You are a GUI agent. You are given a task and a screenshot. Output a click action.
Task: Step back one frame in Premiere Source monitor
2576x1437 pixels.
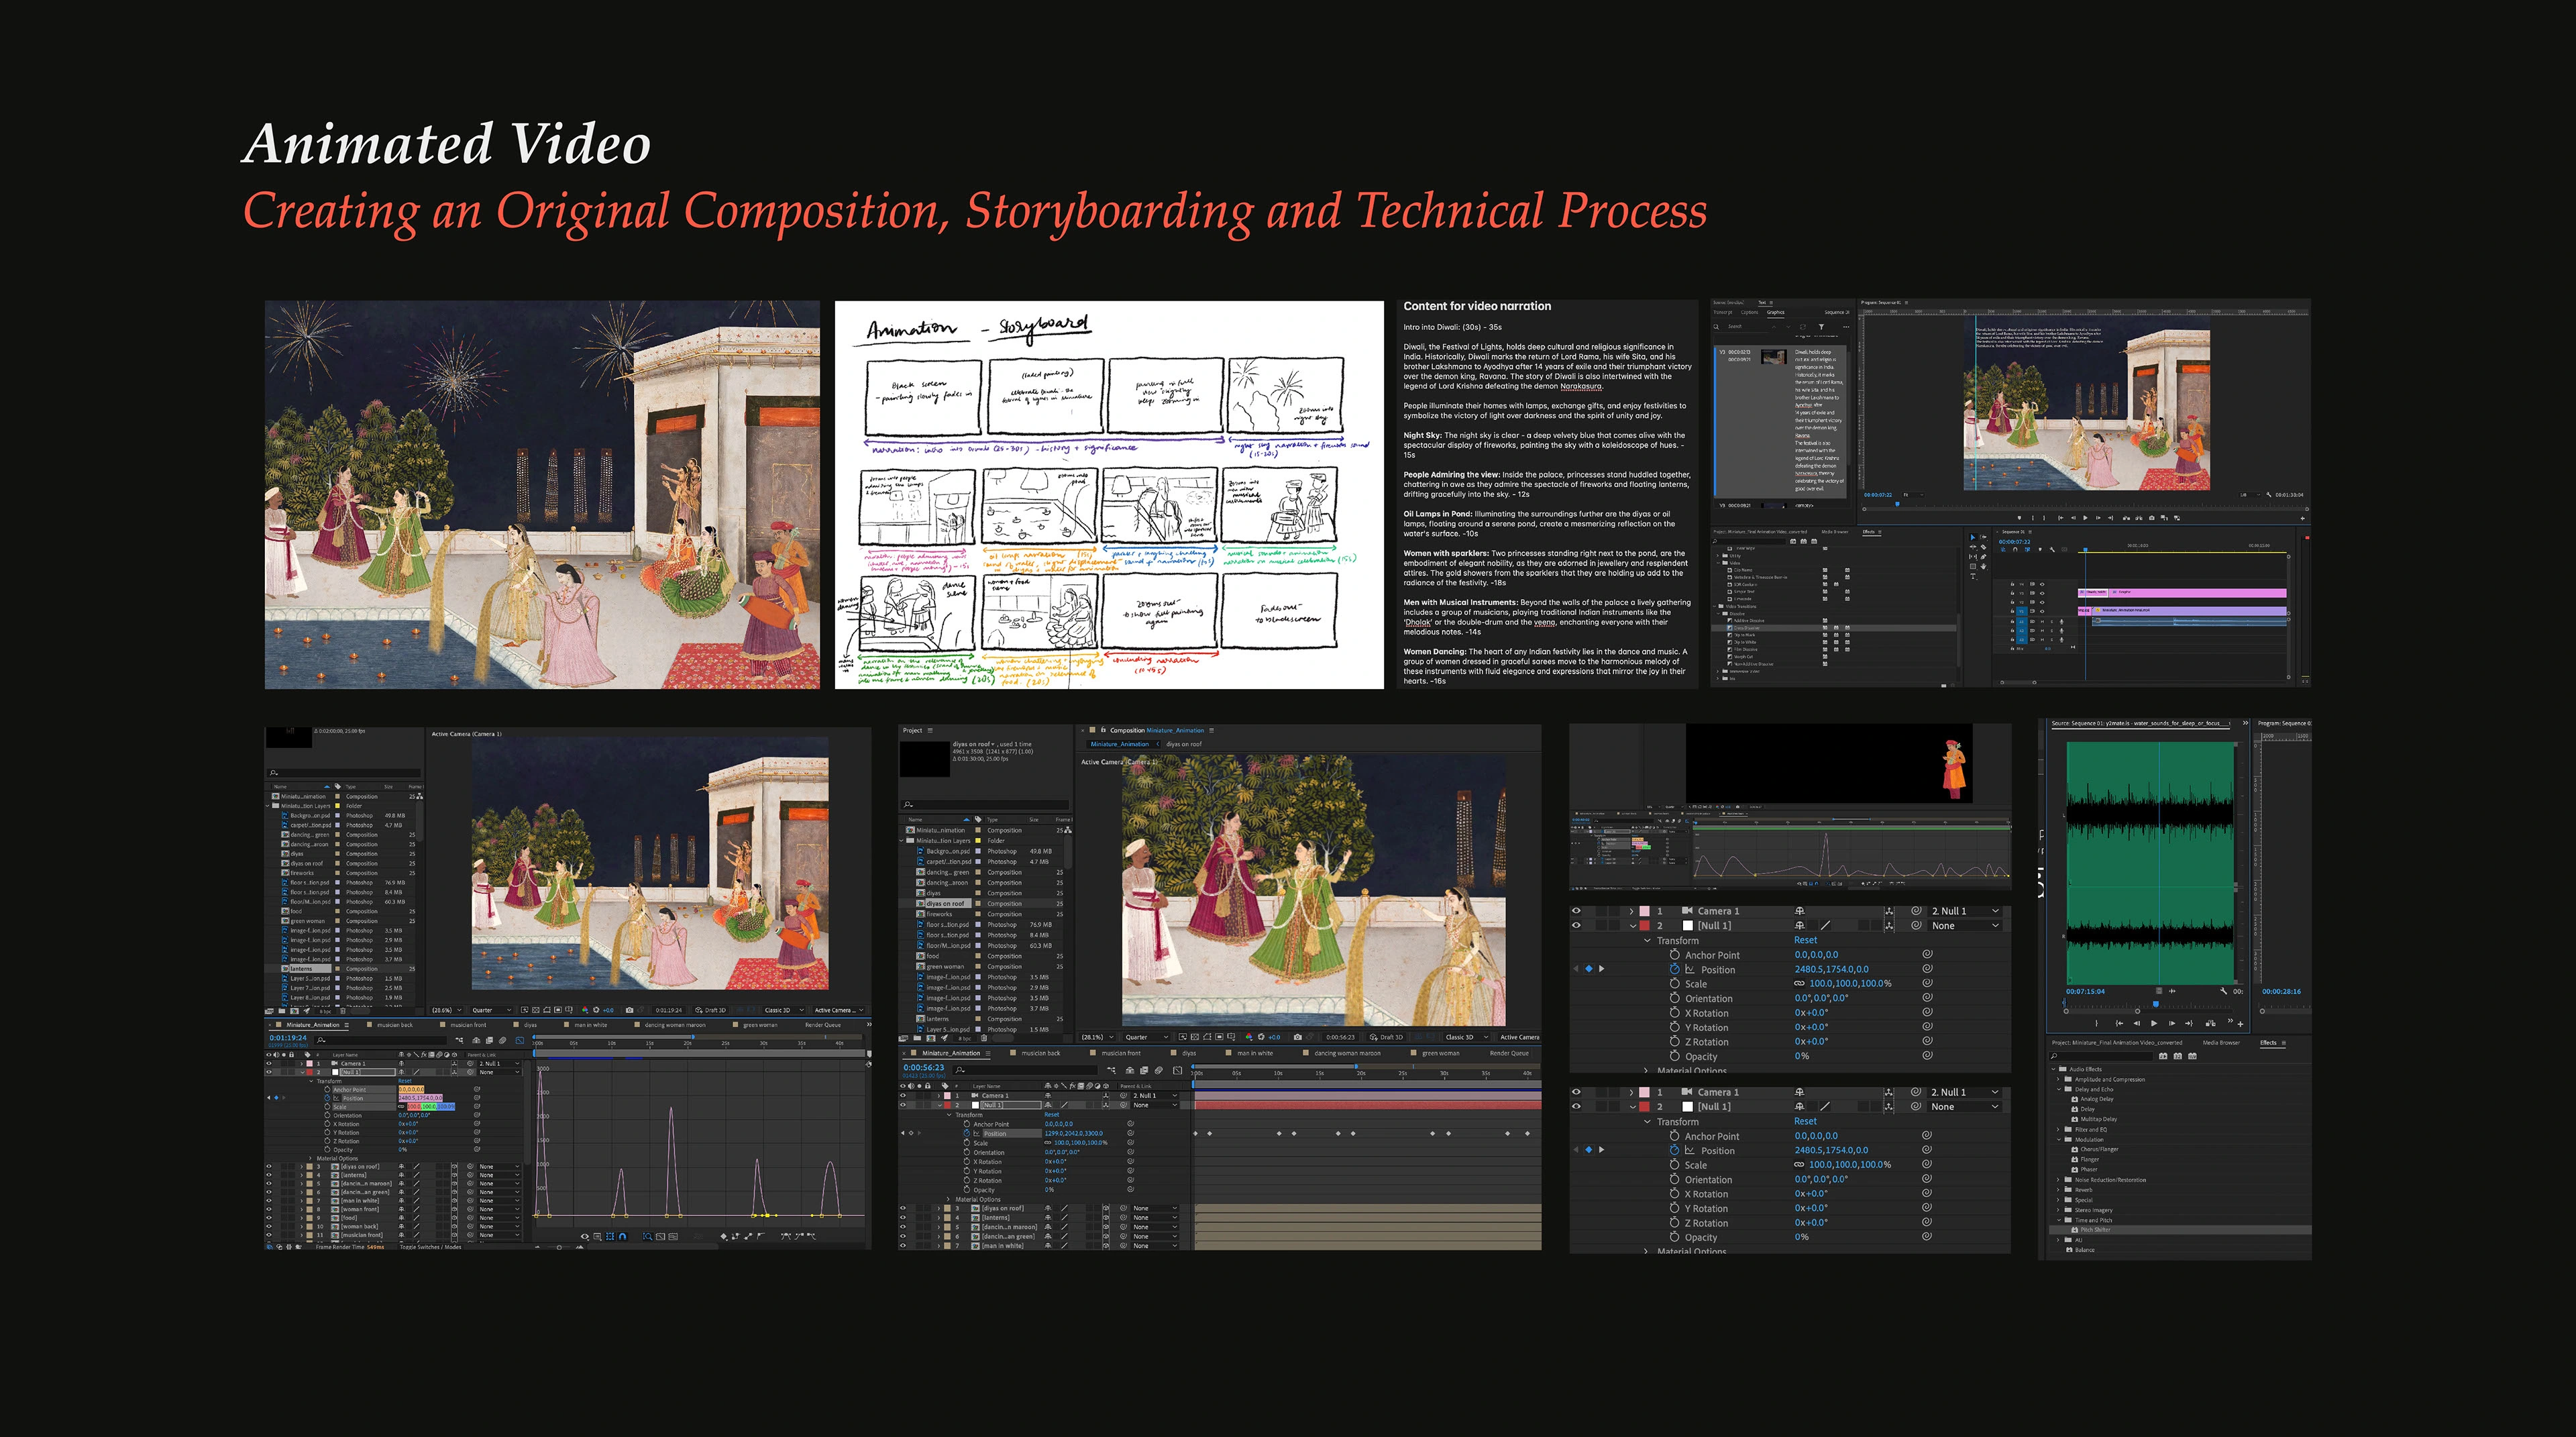(x=2137, y=1024)
